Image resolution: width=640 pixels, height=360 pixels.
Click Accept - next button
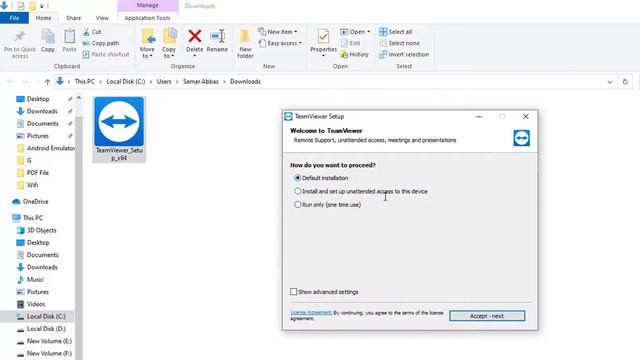click(x=487, y=316)
